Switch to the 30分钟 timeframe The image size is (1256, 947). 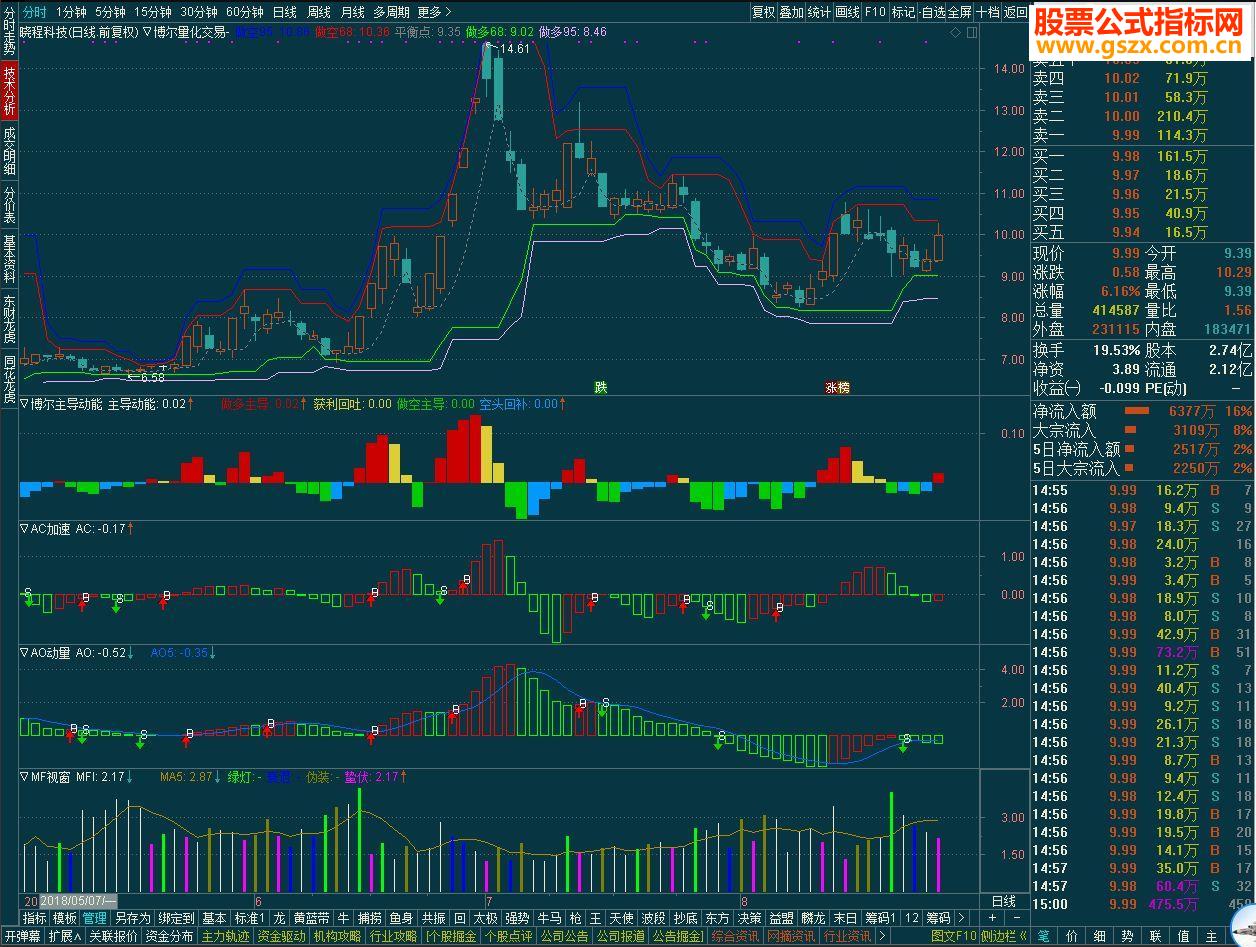click(x=200, y=12)
